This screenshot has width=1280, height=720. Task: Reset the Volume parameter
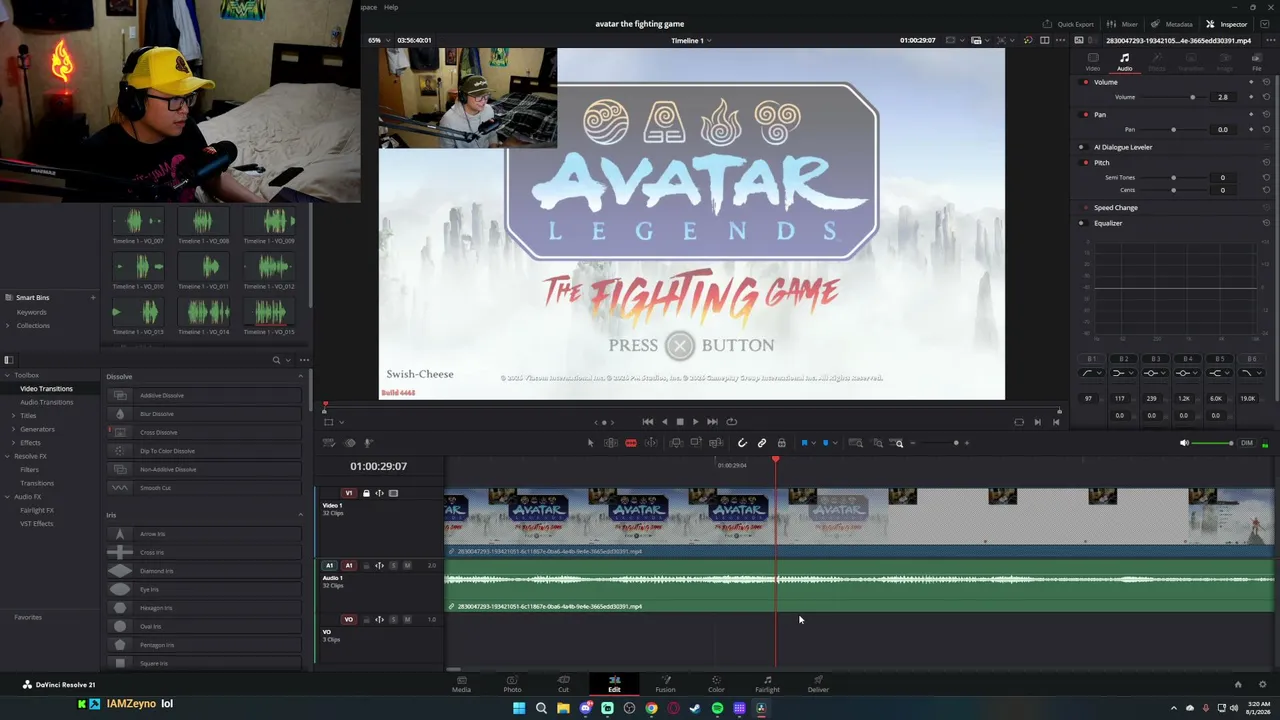pyautogui.click(x=1266, y=97)
